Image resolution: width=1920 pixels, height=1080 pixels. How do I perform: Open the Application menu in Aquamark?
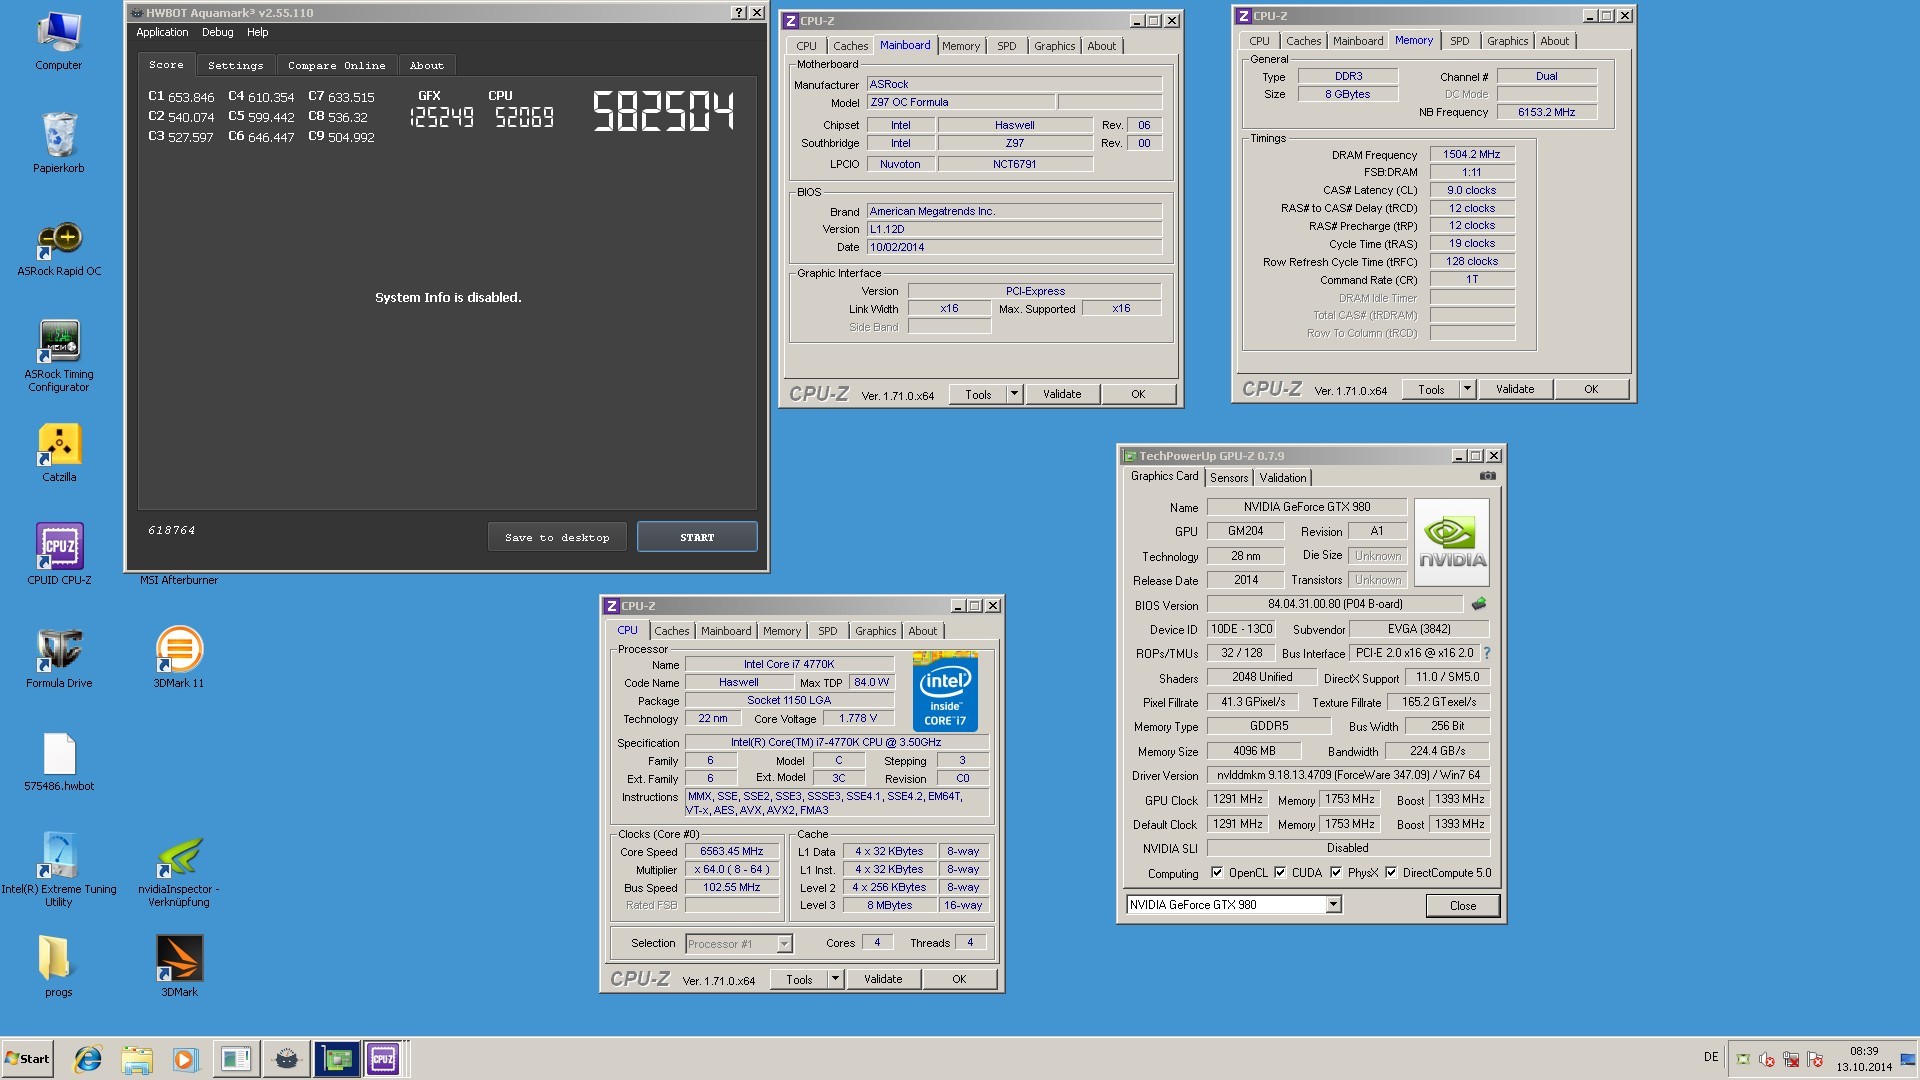[x=162, y=32]
